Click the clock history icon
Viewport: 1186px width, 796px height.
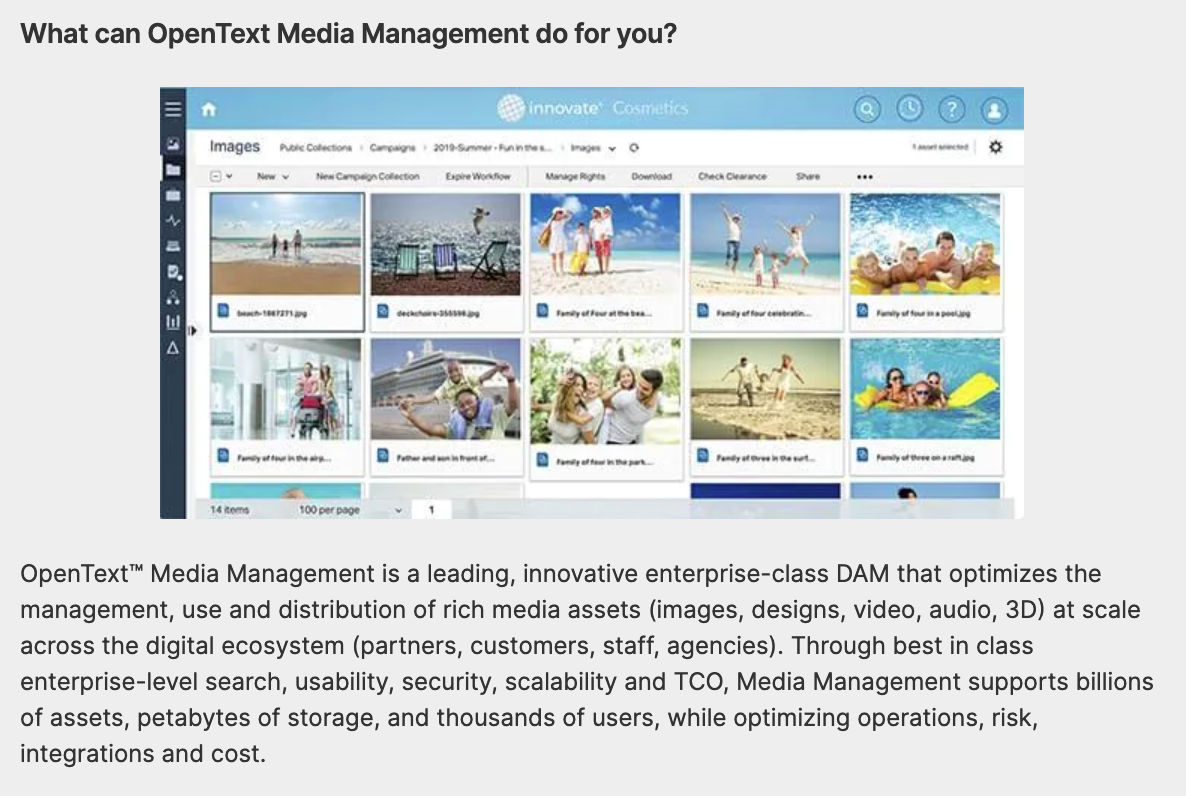pyautogui.click(x=910, y=109)
